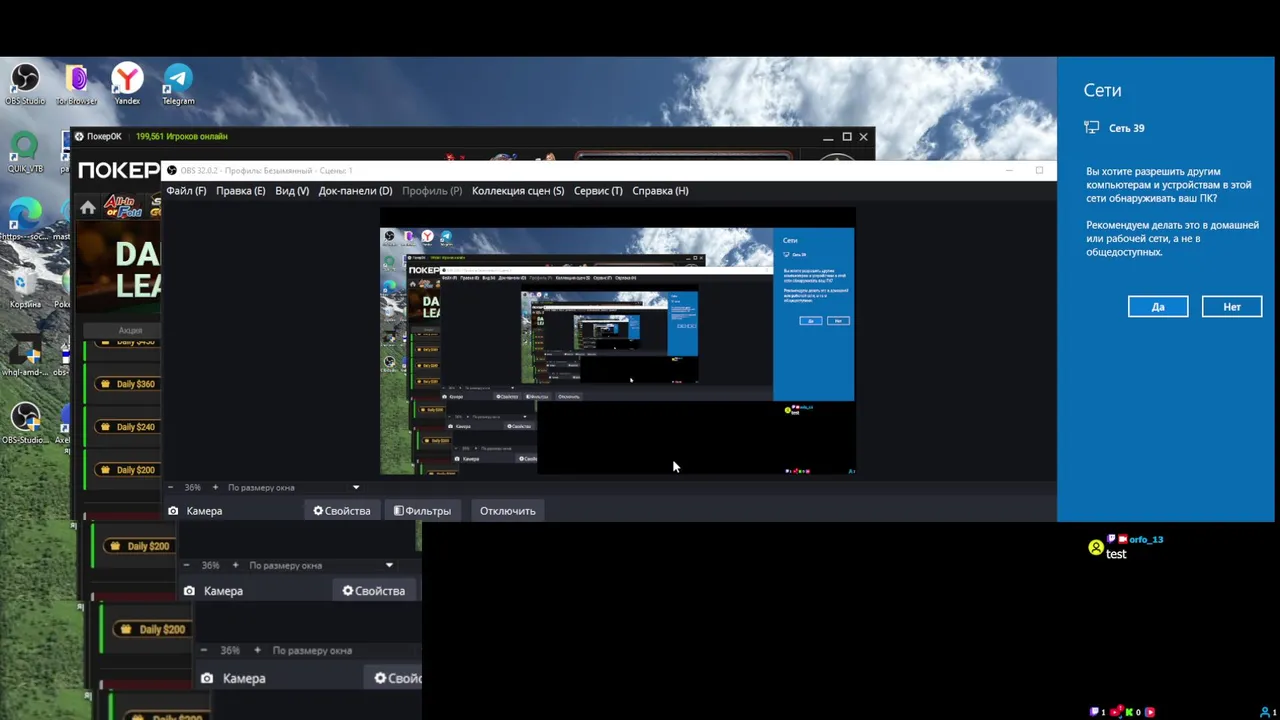1280x720 pixels.
Task: Open the Вид (V) menu in OBS
Action: tap(292, 191)
